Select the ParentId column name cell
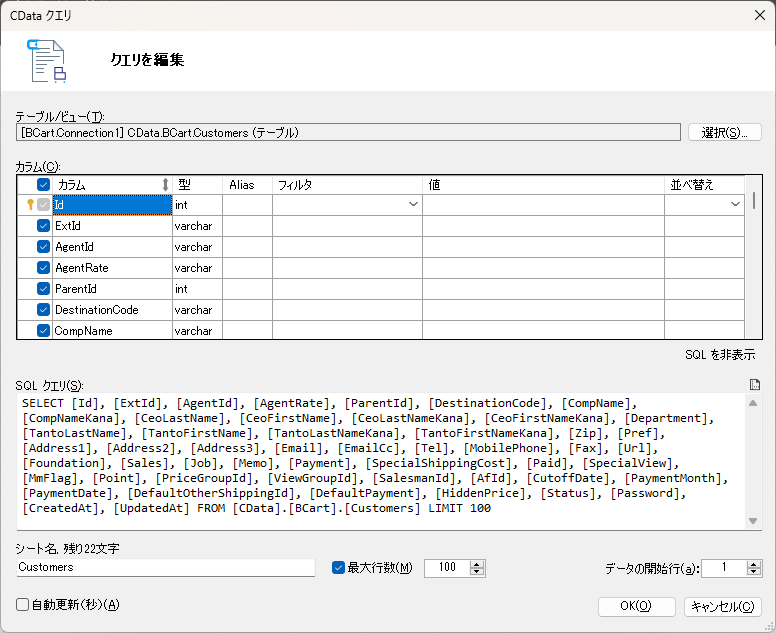The height and width of the screenshot is (633, 776). (112, 289)
